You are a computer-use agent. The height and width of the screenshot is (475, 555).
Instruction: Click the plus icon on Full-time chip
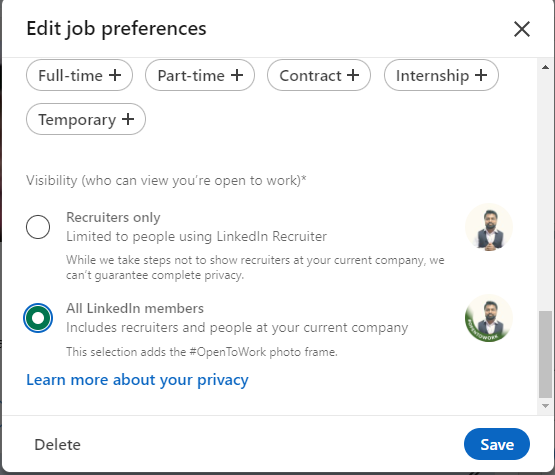tap(115, 75)
